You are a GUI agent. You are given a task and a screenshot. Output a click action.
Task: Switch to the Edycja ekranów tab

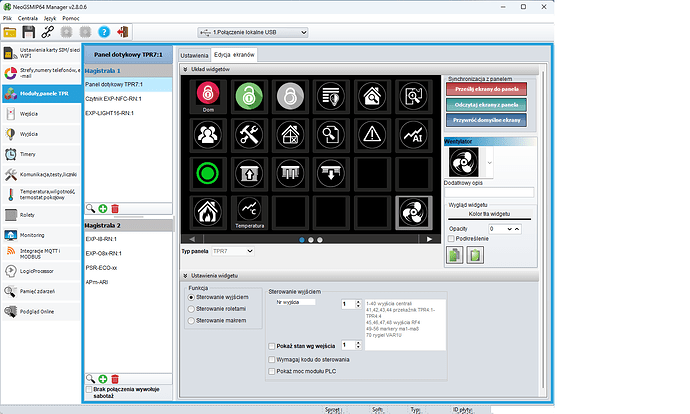234,55
